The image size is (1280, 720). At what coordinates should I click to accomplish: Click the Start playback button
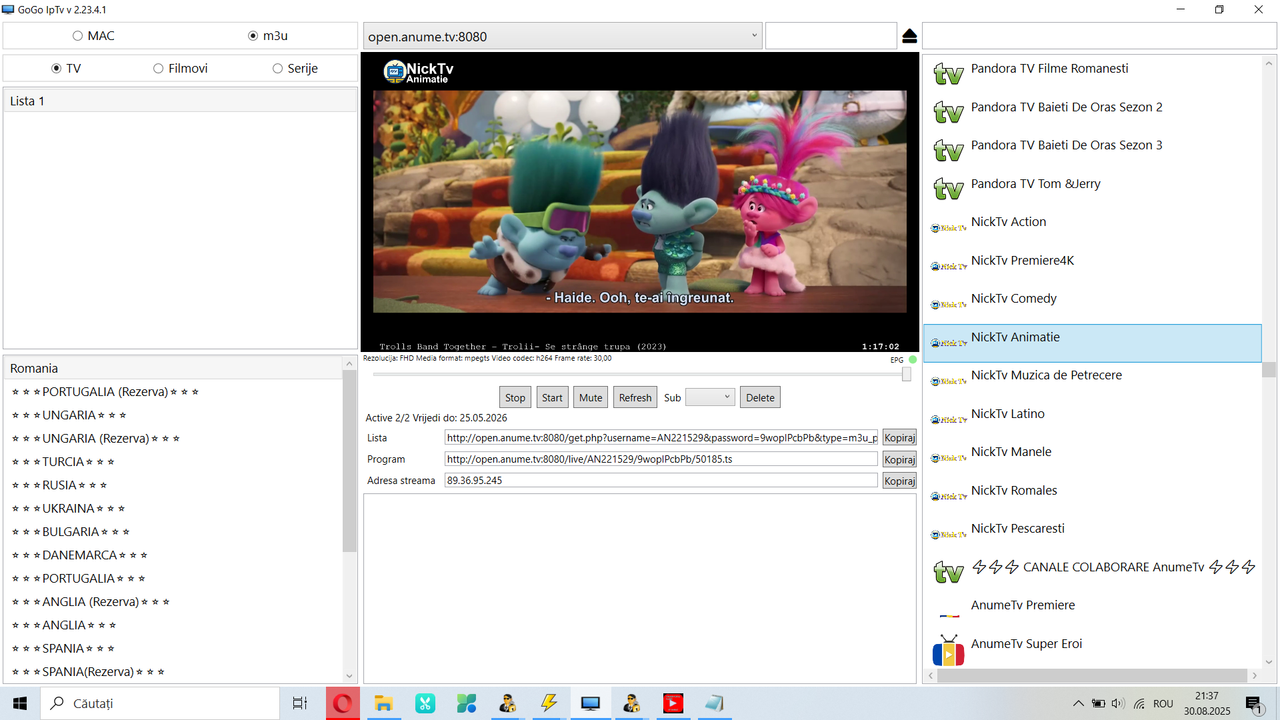tap(552, 397)
